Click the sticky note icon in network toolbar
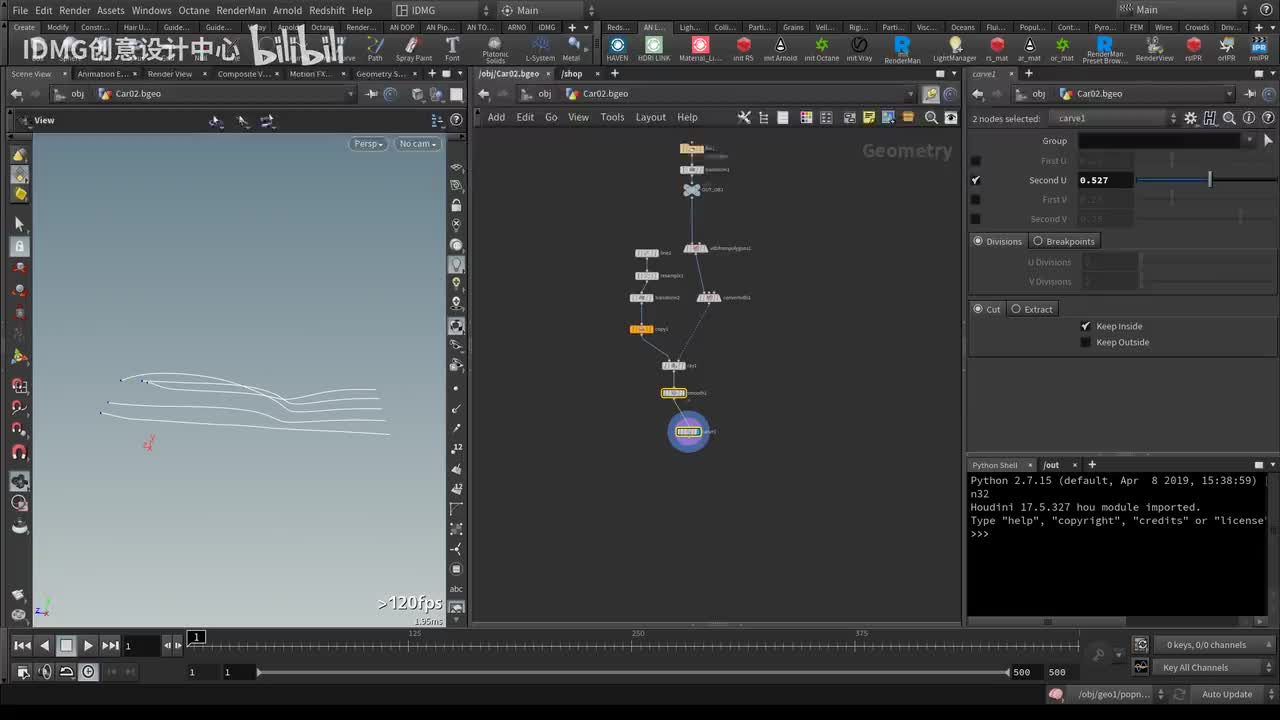This screenshot has width=1280, height=720. pyautogui.click(x=869, y=117)
